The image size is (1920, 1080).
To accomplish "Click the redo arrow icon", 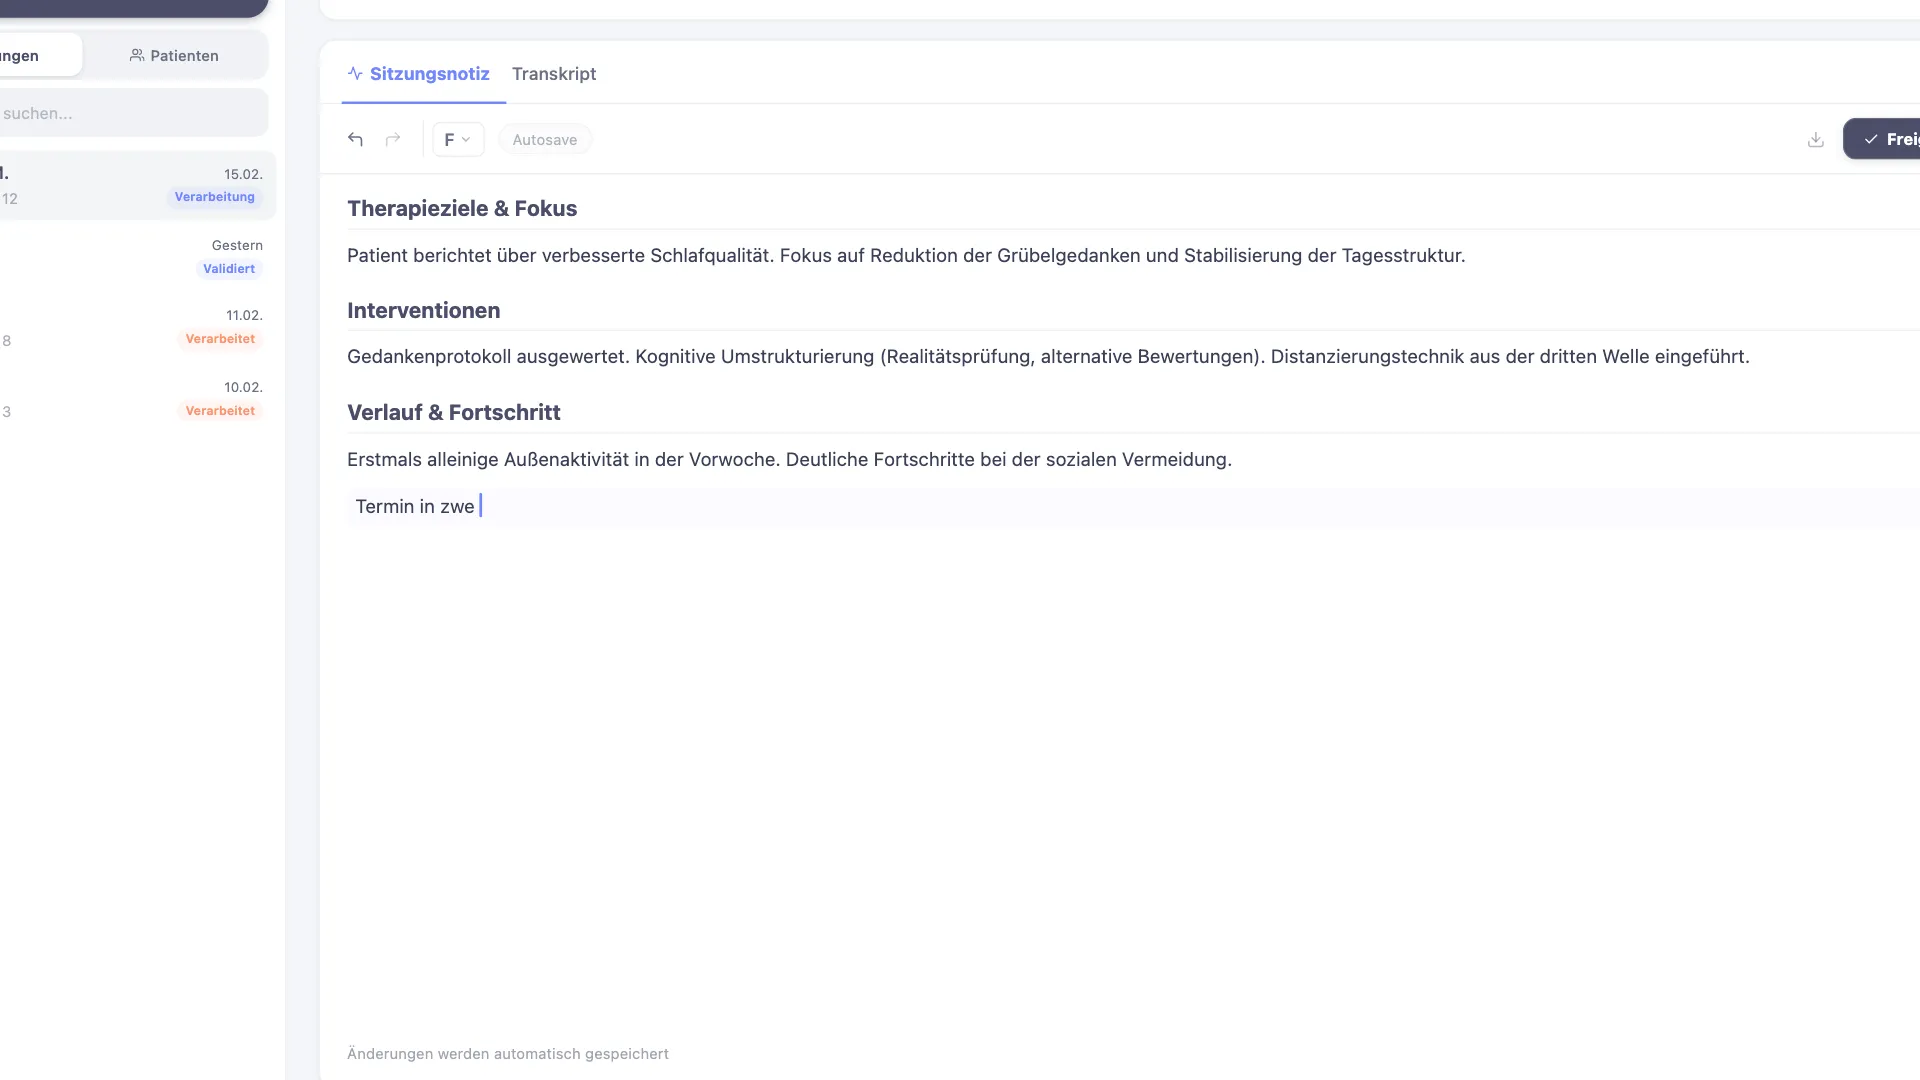I will click(393, 139).
